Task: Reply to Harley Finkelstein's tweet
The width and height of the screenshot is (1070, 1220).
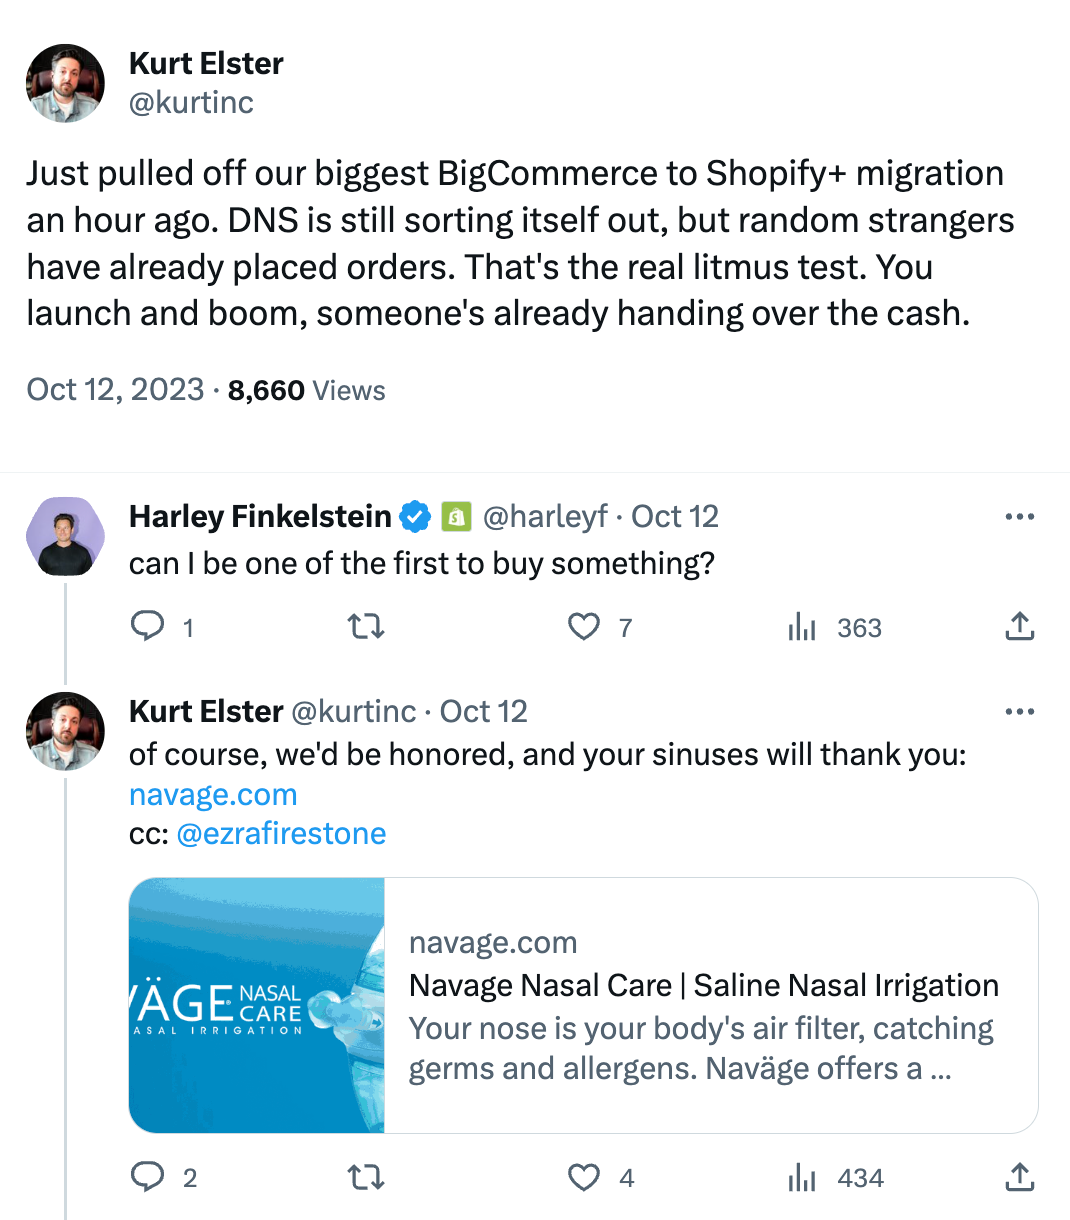Action: (x=148, y=627)
